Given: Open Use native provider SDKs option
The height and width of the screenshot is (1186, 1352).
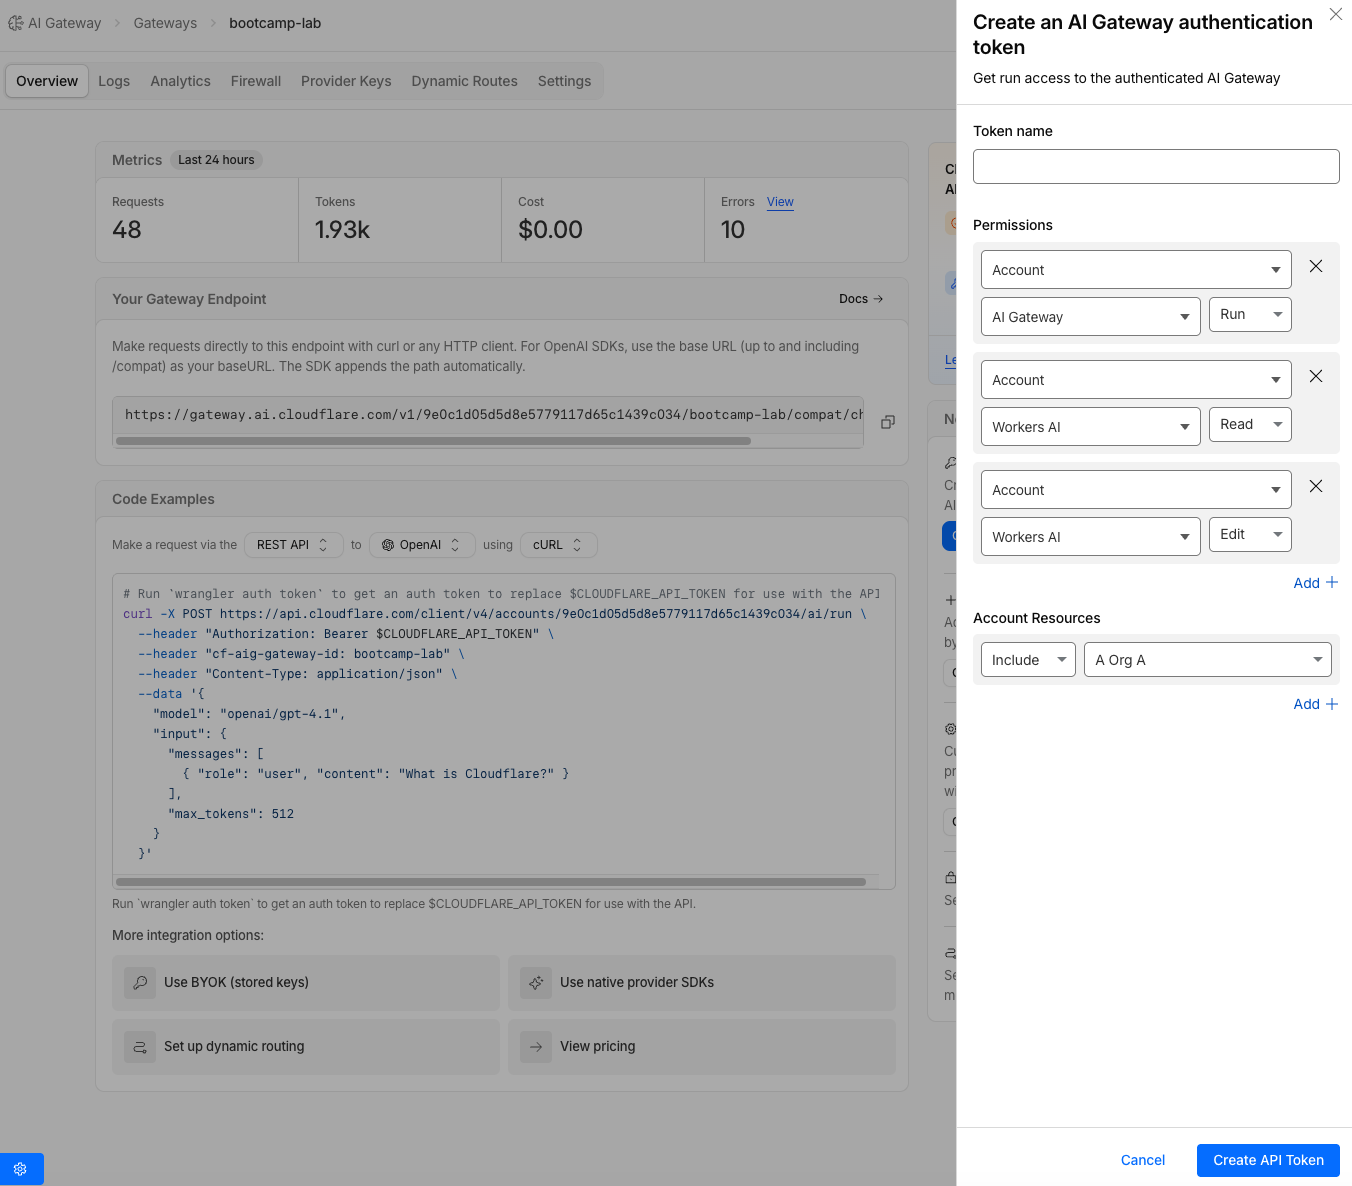Looking at the screenshot, I should (702, 982).
